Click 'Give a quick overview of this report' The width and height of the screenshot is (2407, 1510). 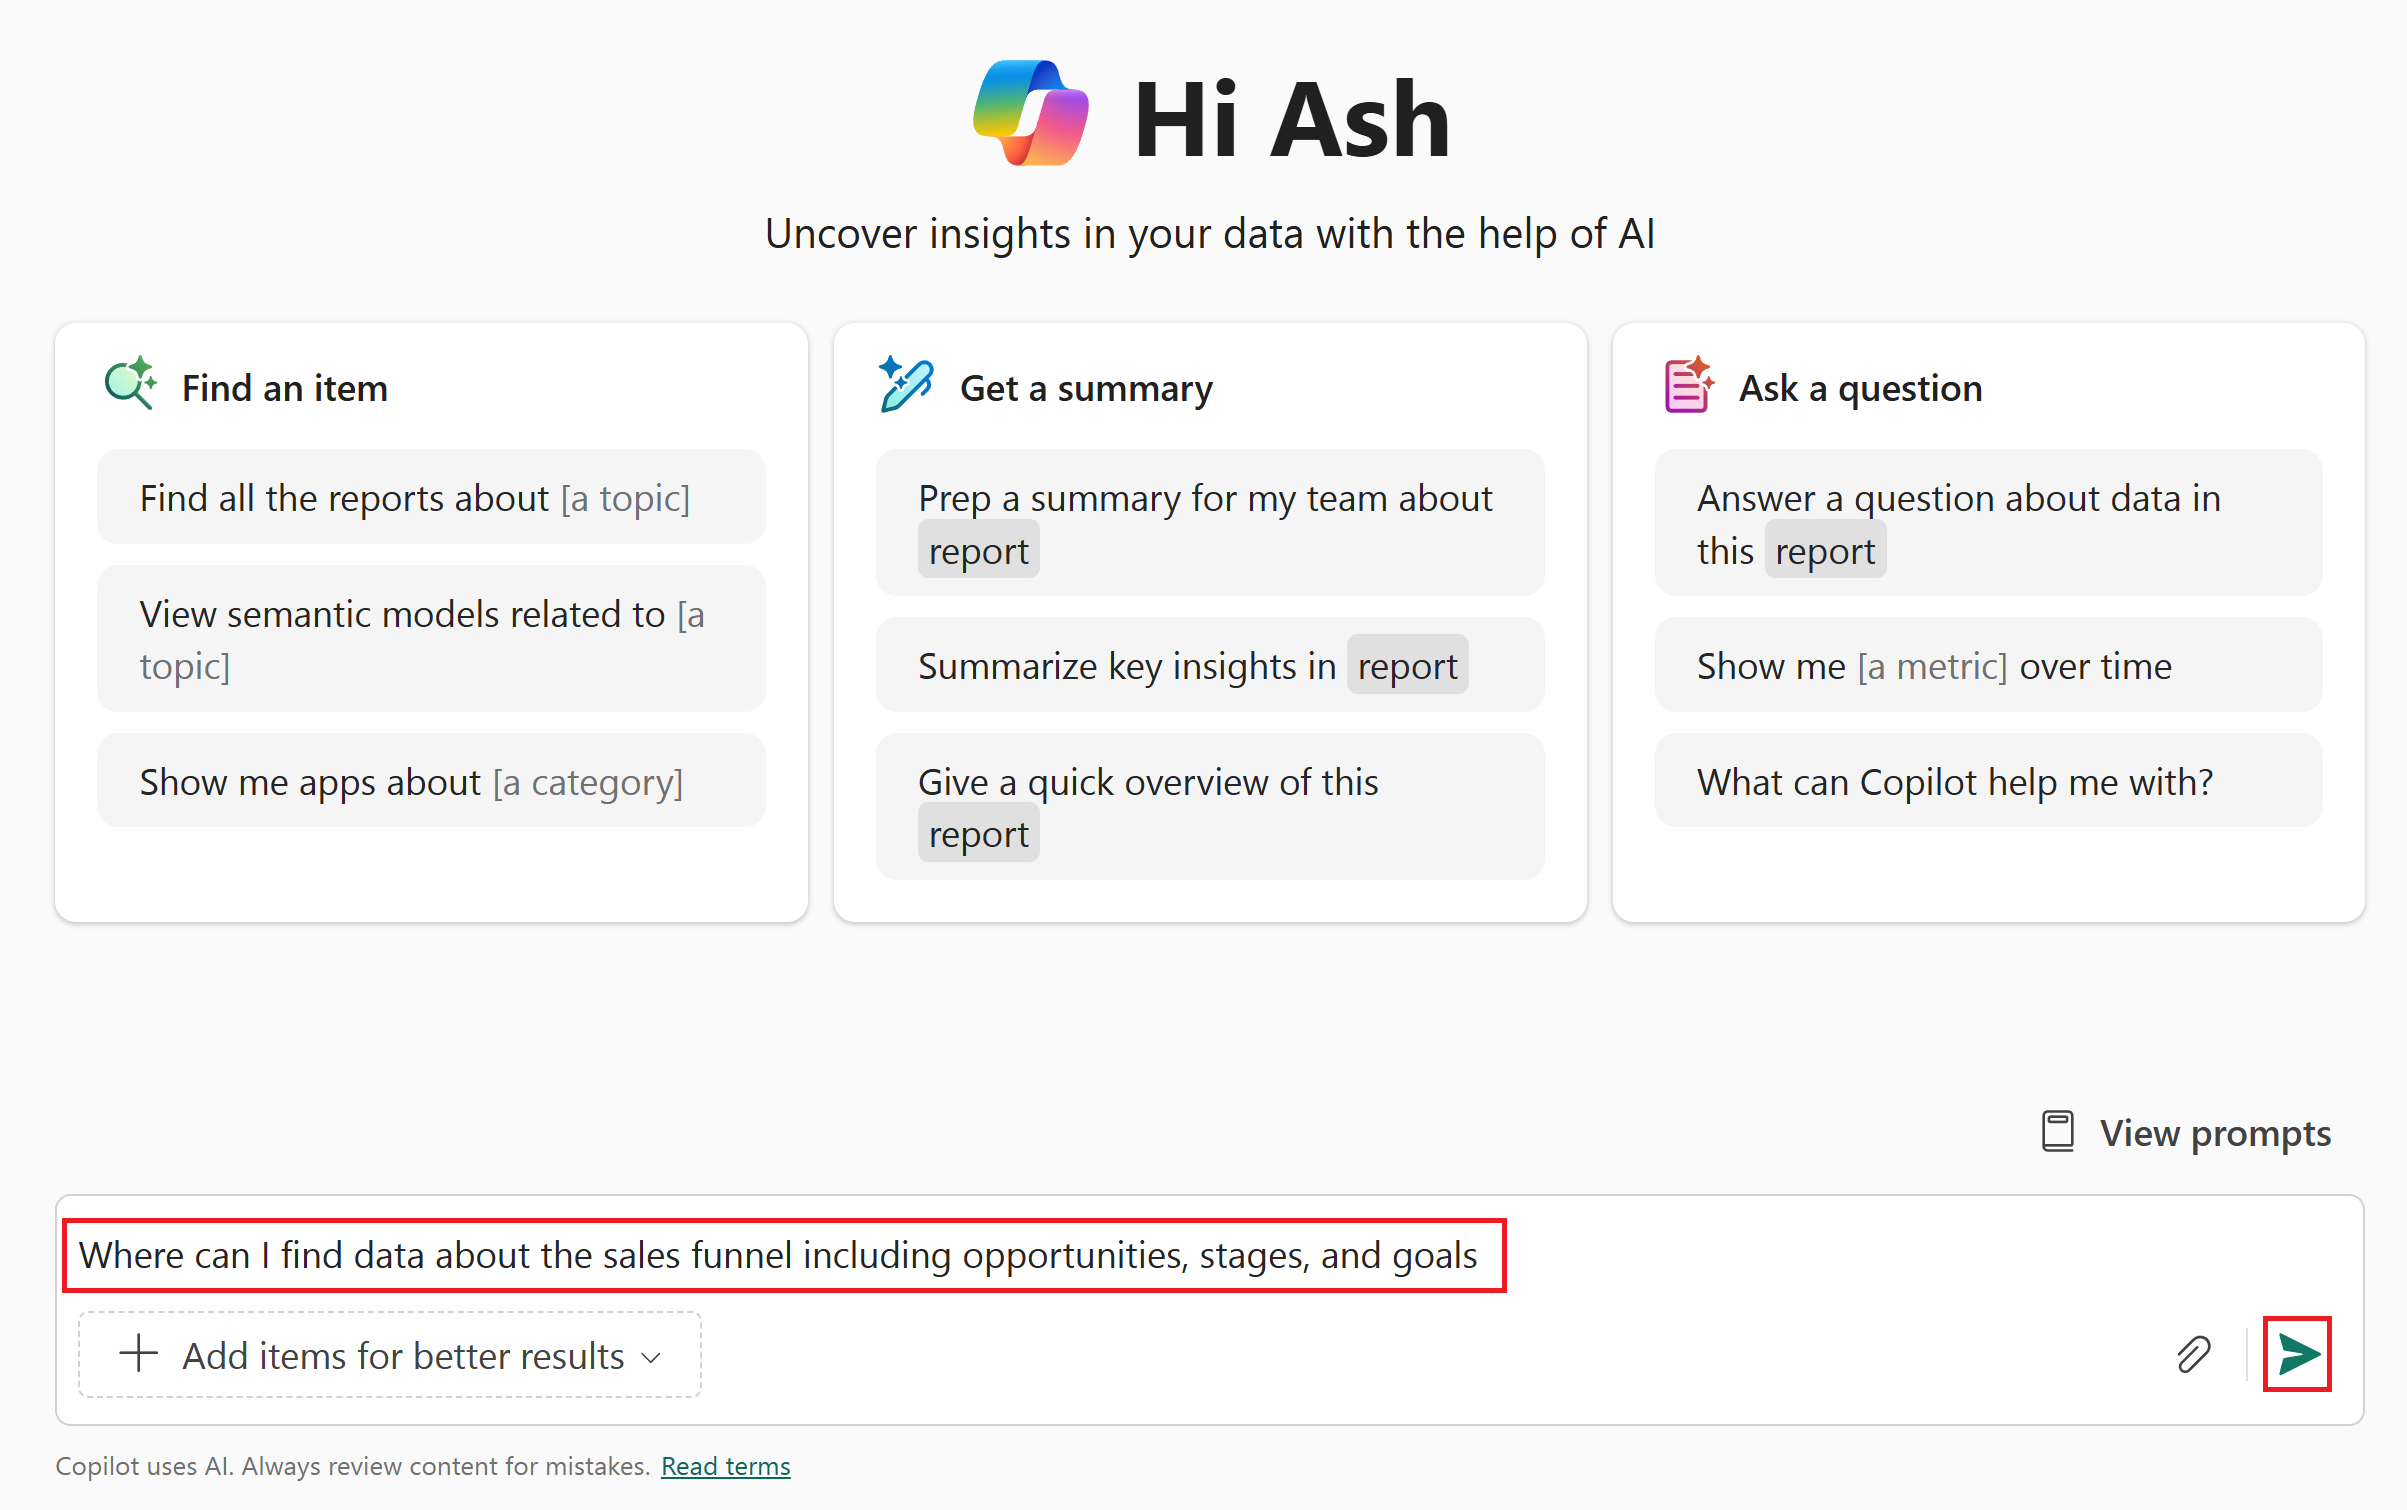click(1209, 807)
